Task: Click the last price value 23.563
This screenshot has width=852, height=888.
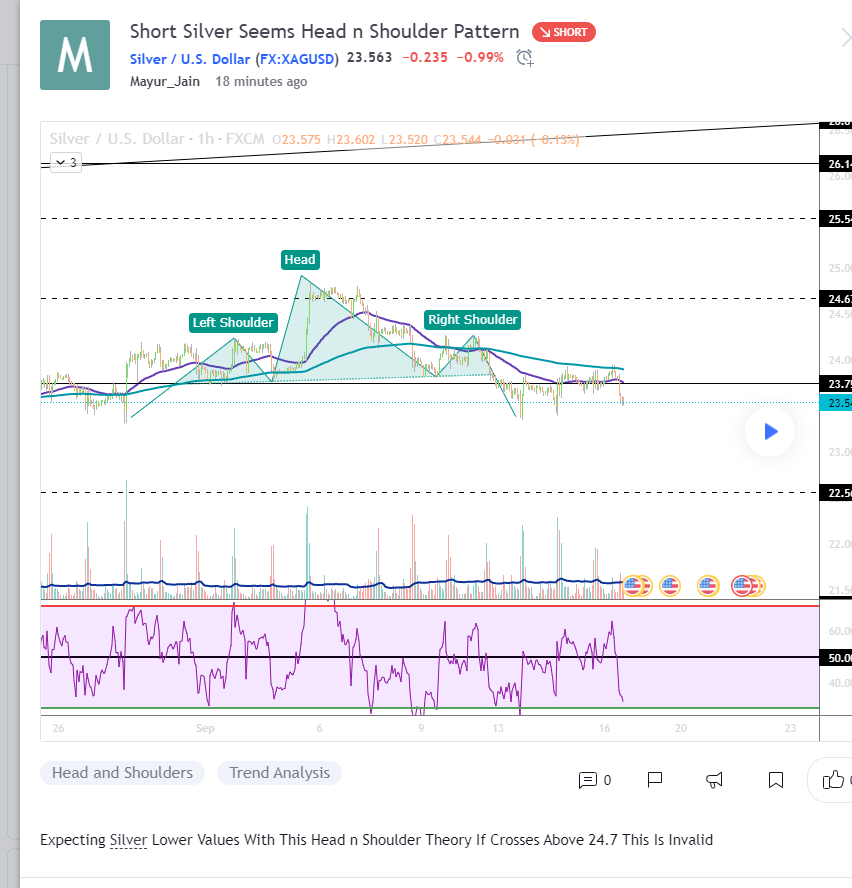Action: coord(369,58)
